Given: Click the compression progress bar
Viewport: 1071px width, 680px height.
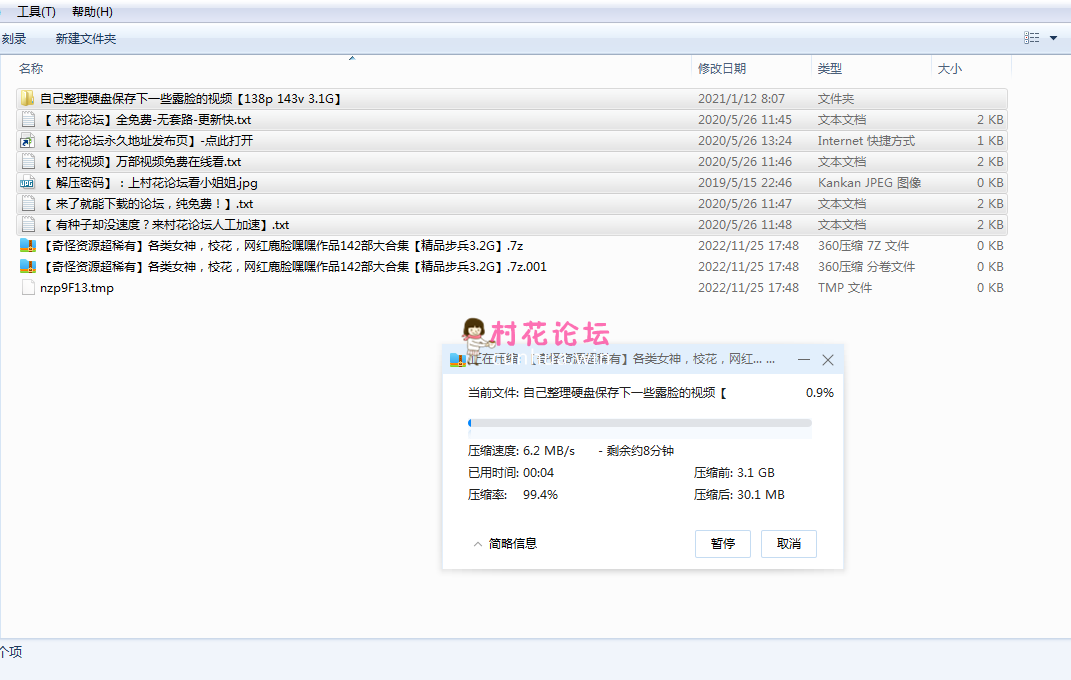Looking at the screenshot, I should point(640,423).
